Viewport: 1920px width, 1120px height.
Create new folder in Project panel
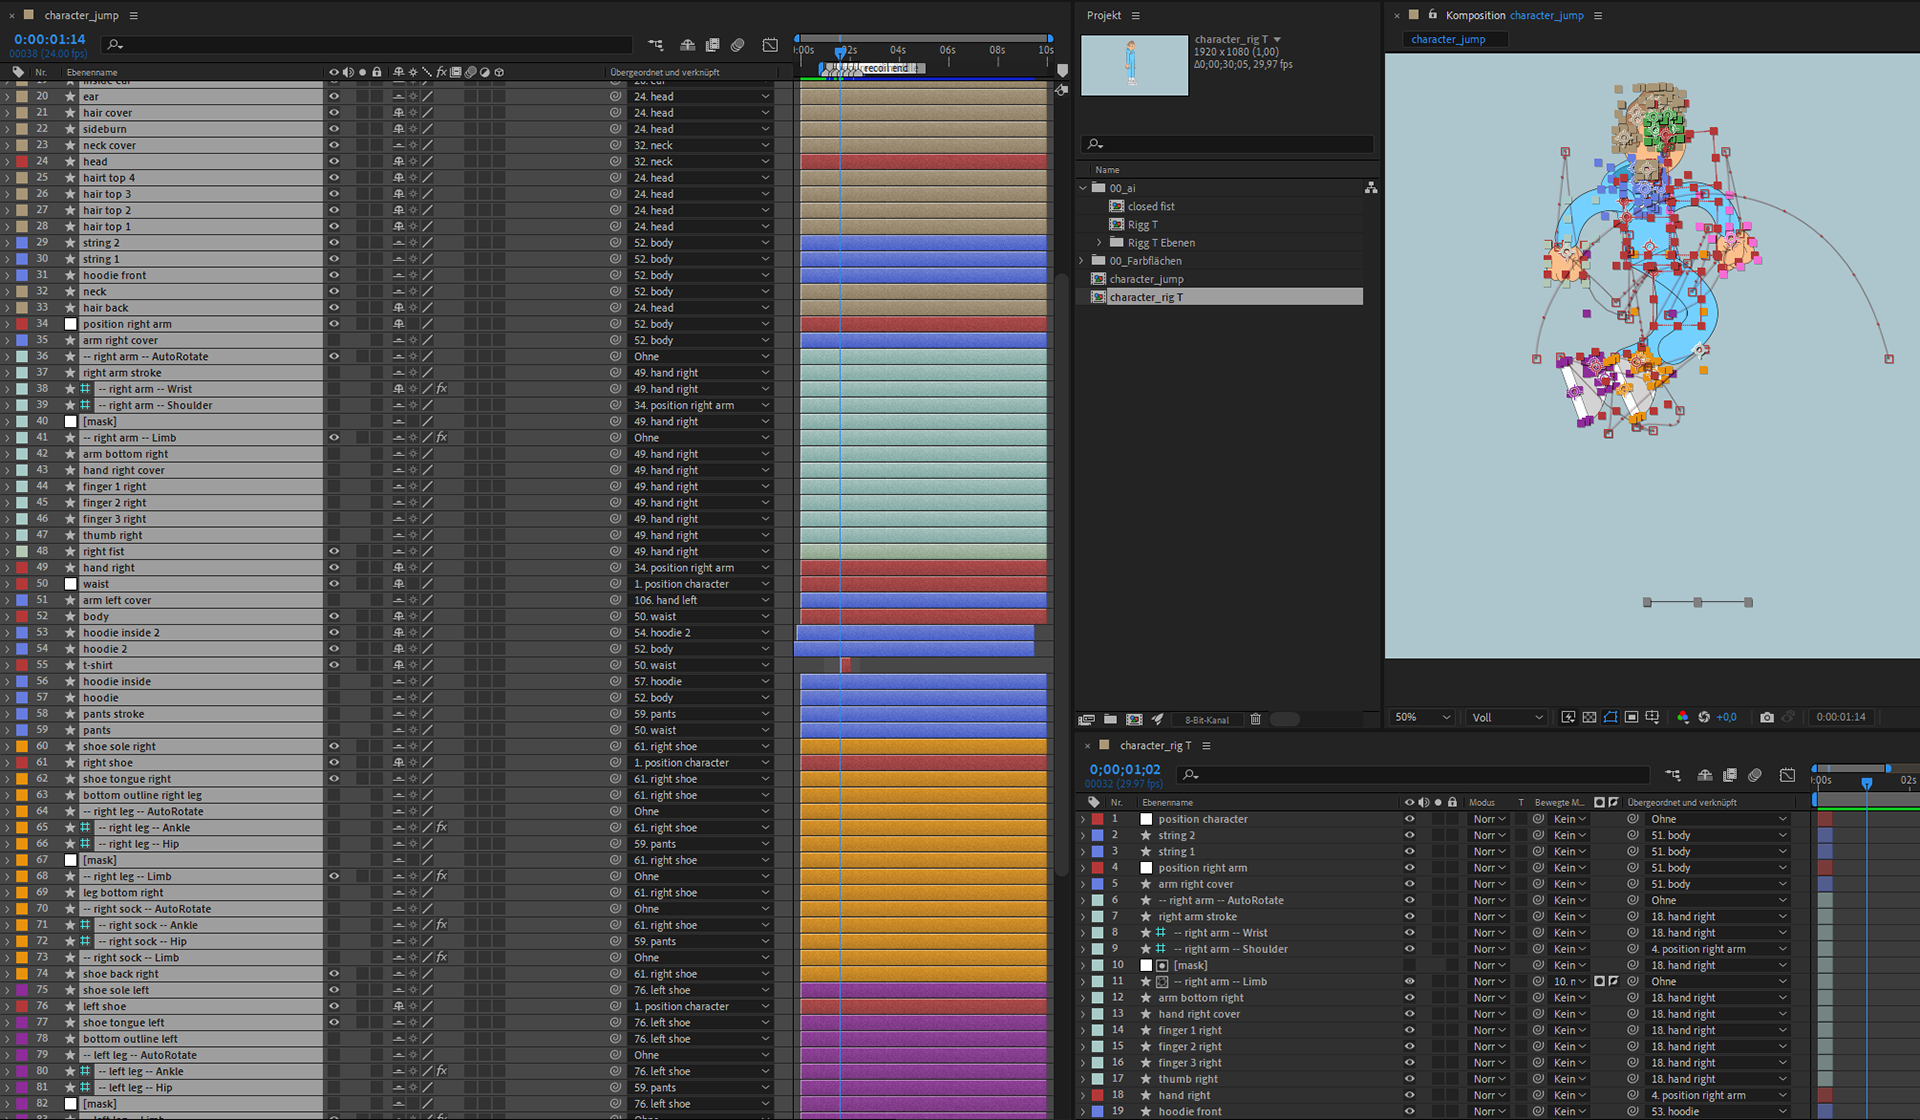(1111, 719)
